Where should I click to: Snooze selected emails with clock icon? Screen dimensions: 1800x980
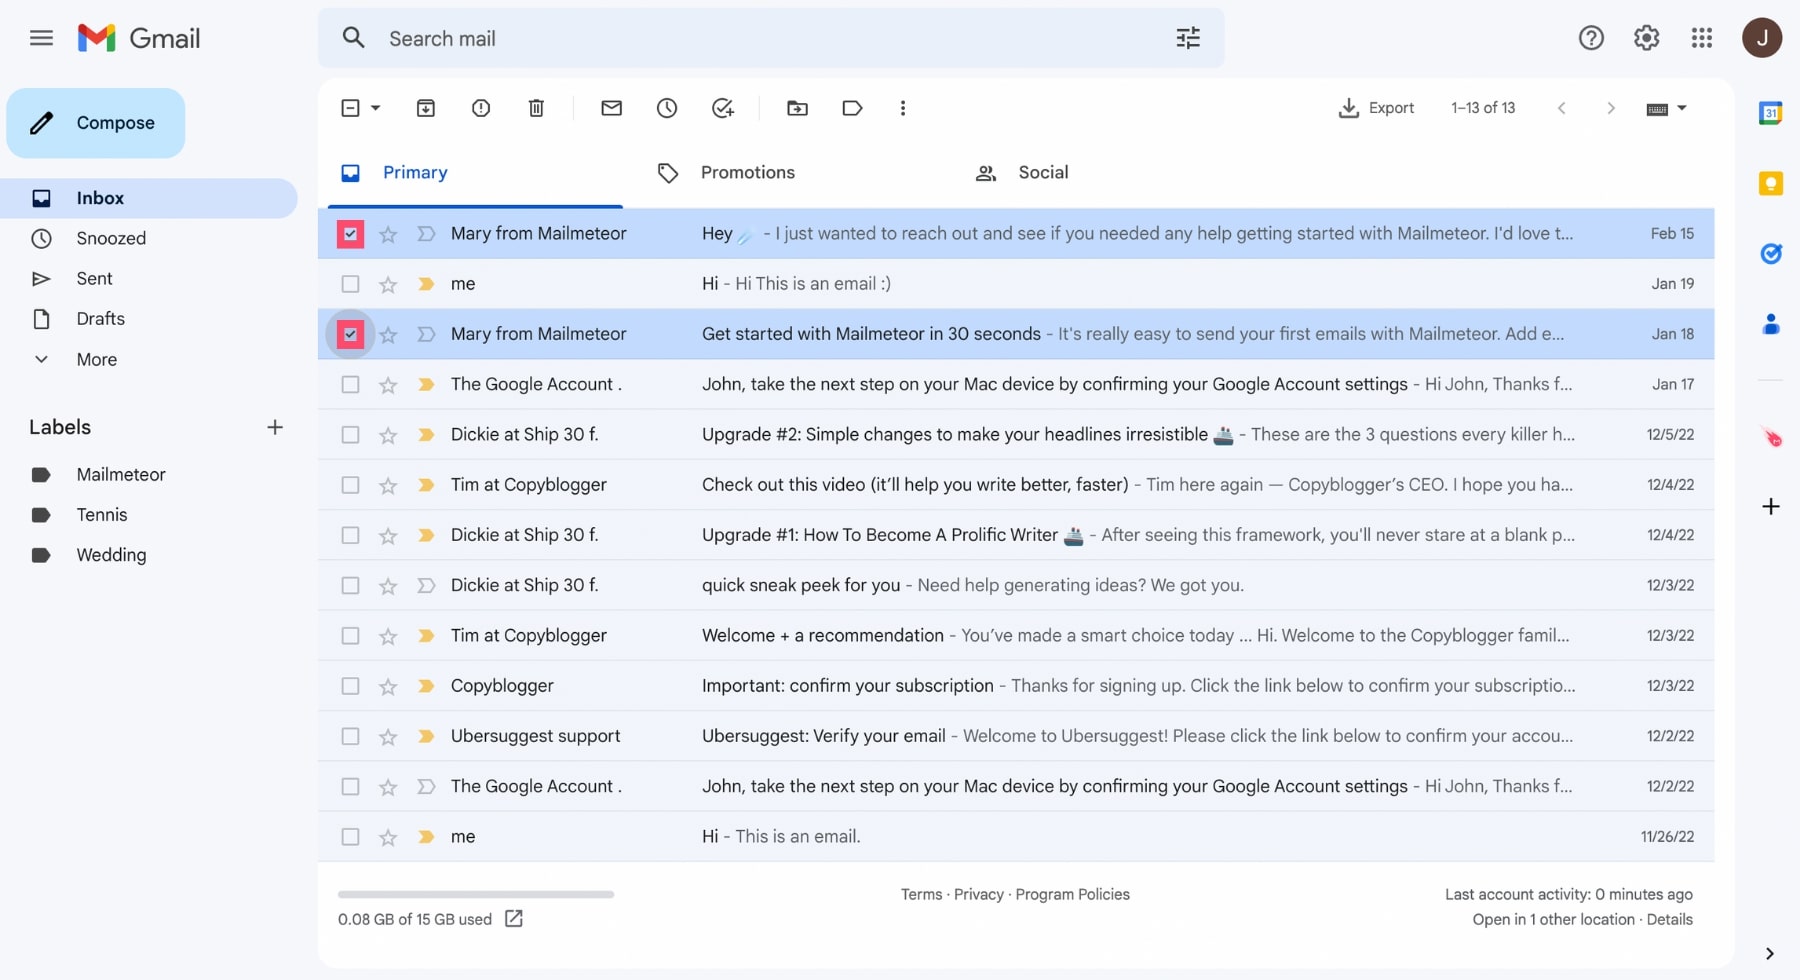(x=667, y=108)
